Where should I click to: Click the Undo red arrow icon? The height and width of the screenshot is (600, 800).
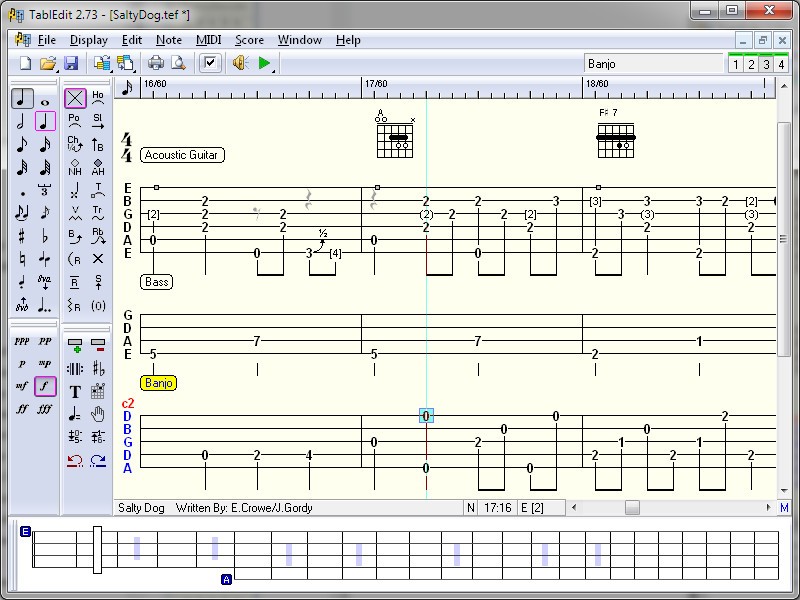[75, 461]
